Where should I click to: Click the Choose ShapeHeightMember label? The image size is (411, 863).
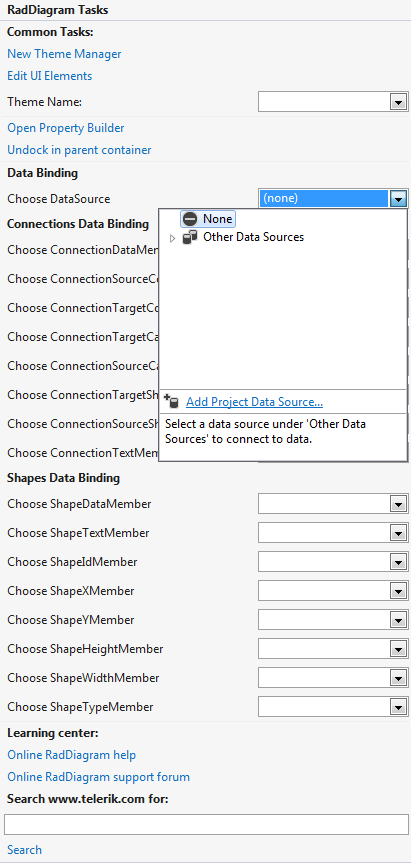(85, 649)
